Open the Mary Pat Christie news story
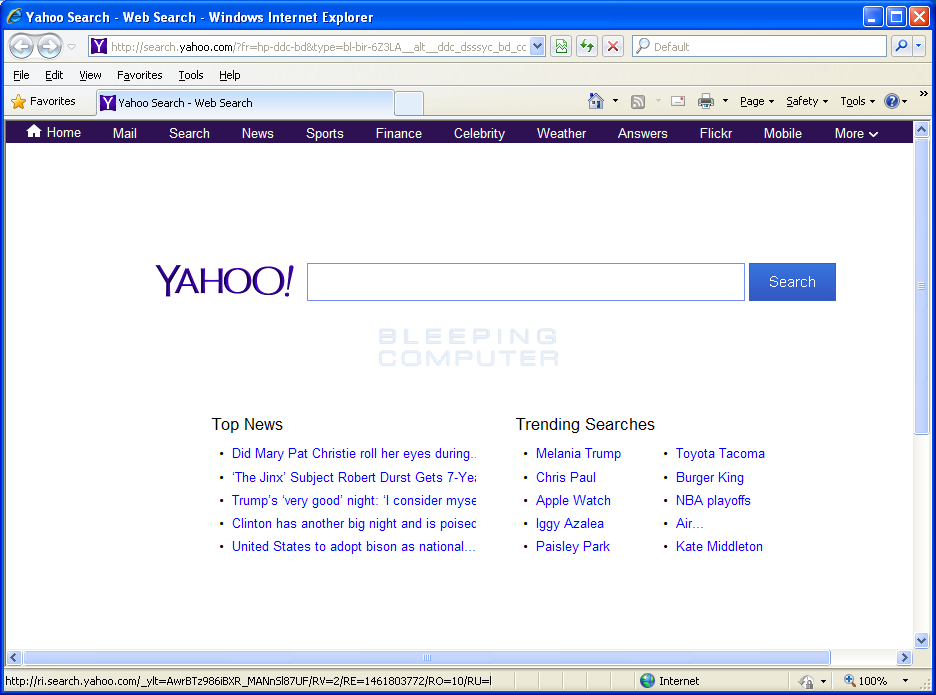This screenshot has width=936, height=695. point(354,453)
